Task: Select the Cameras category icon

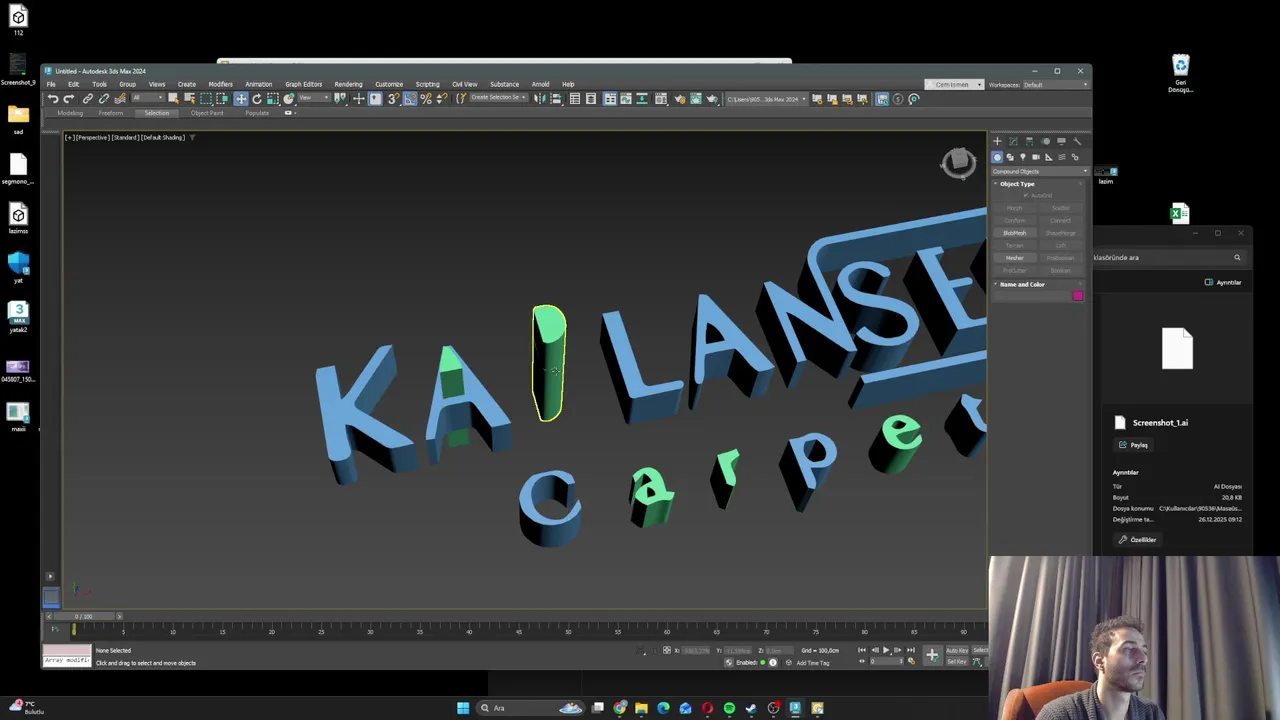Action: click(x=1036, y=157)
